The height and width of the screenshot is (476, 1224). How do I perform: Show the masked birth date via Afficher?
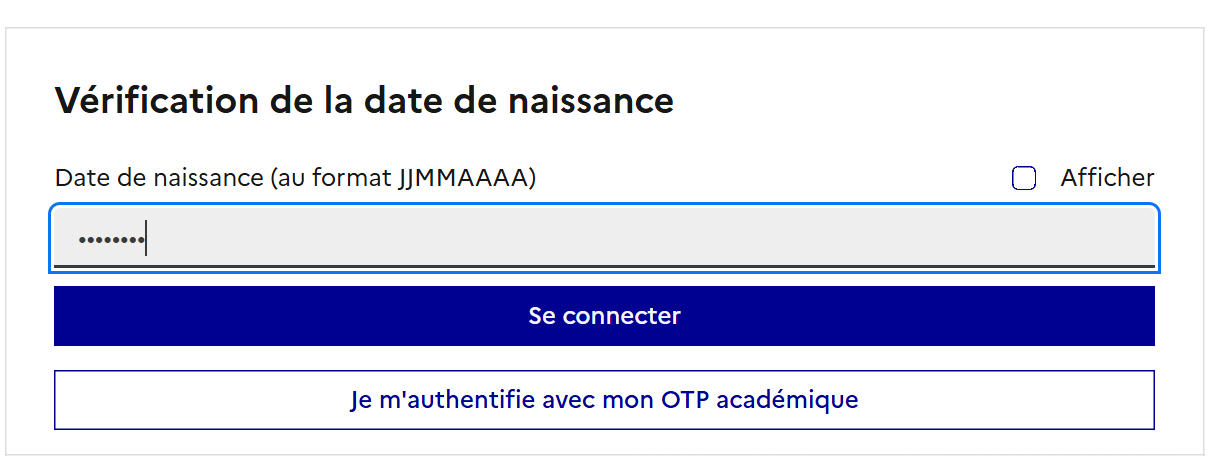pyautogui.click(x=1023, y=179)
